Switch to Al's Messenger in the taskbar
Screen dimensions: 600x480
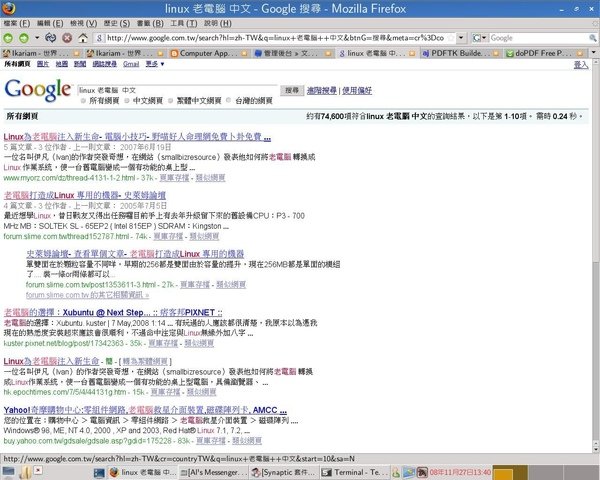(x=214, y=472)
